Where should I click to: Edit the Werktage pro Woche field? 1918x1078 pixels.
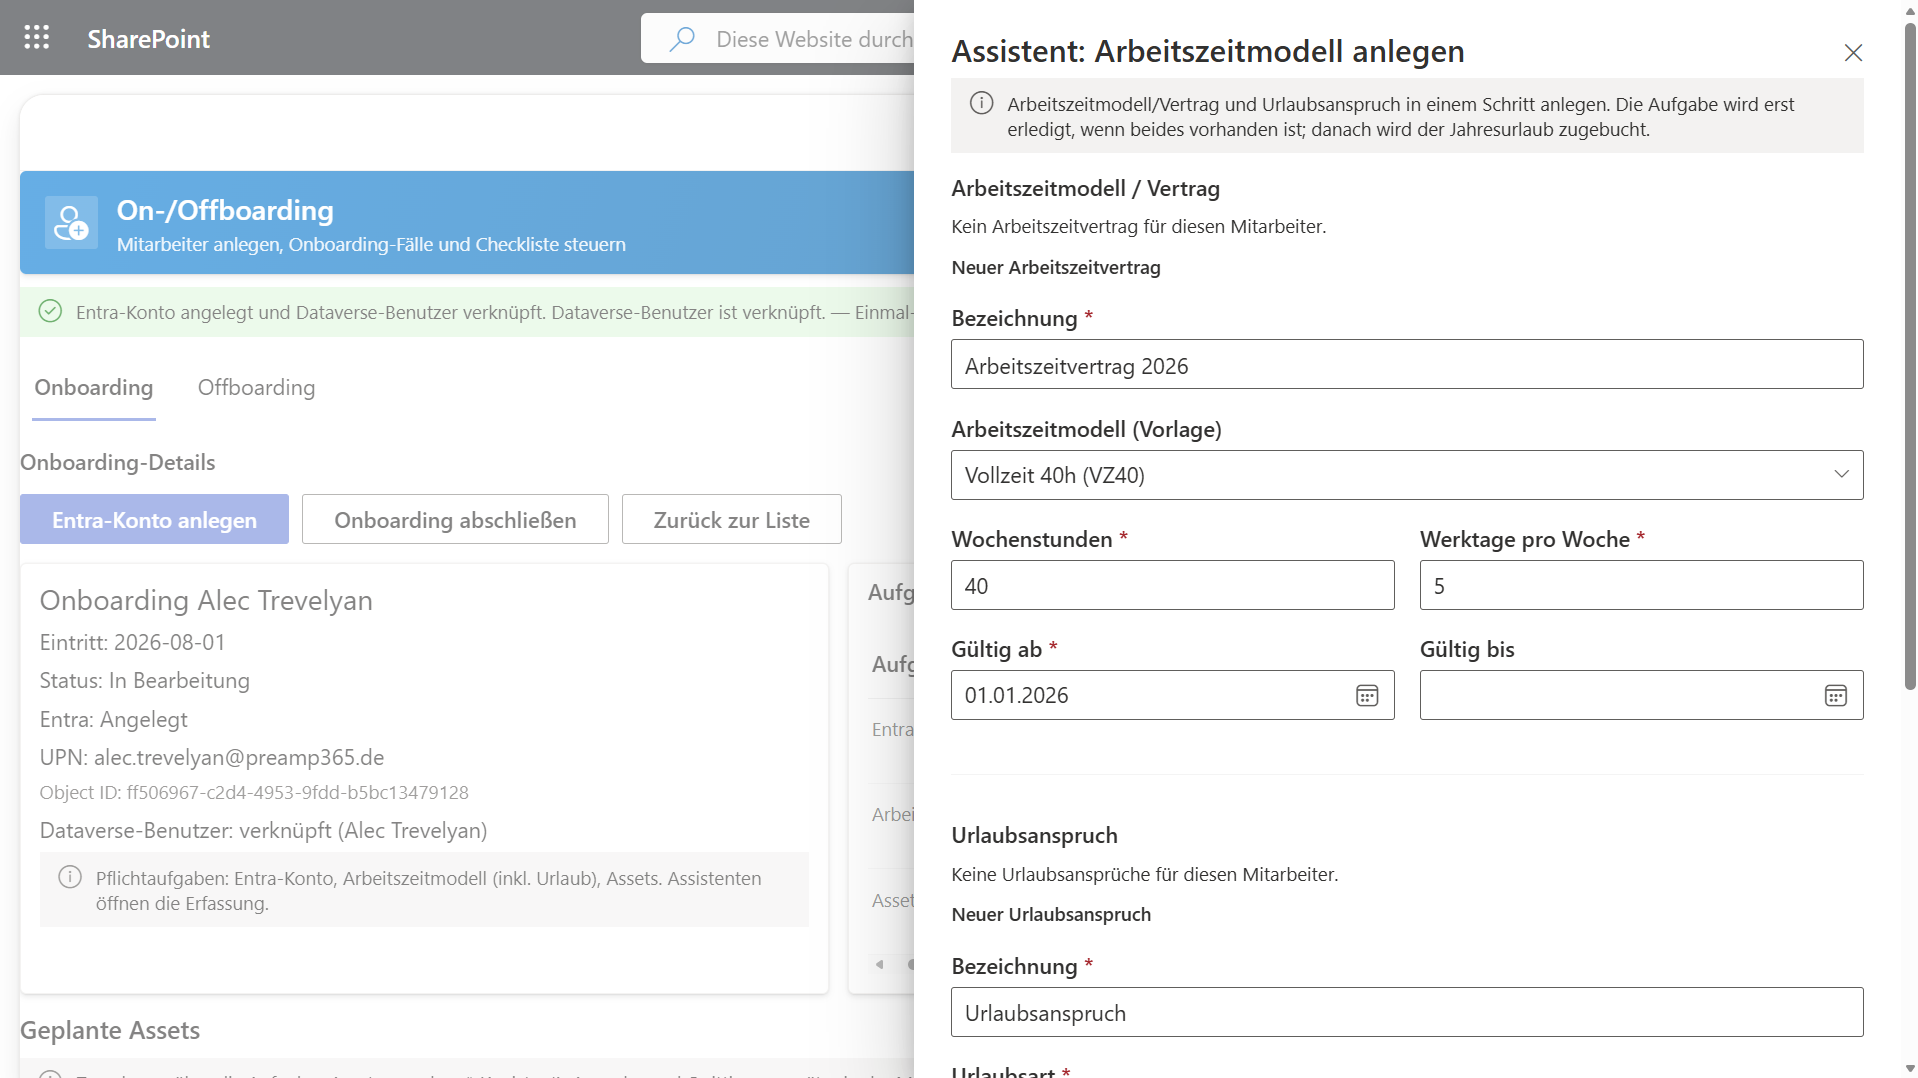point(1640,585)
